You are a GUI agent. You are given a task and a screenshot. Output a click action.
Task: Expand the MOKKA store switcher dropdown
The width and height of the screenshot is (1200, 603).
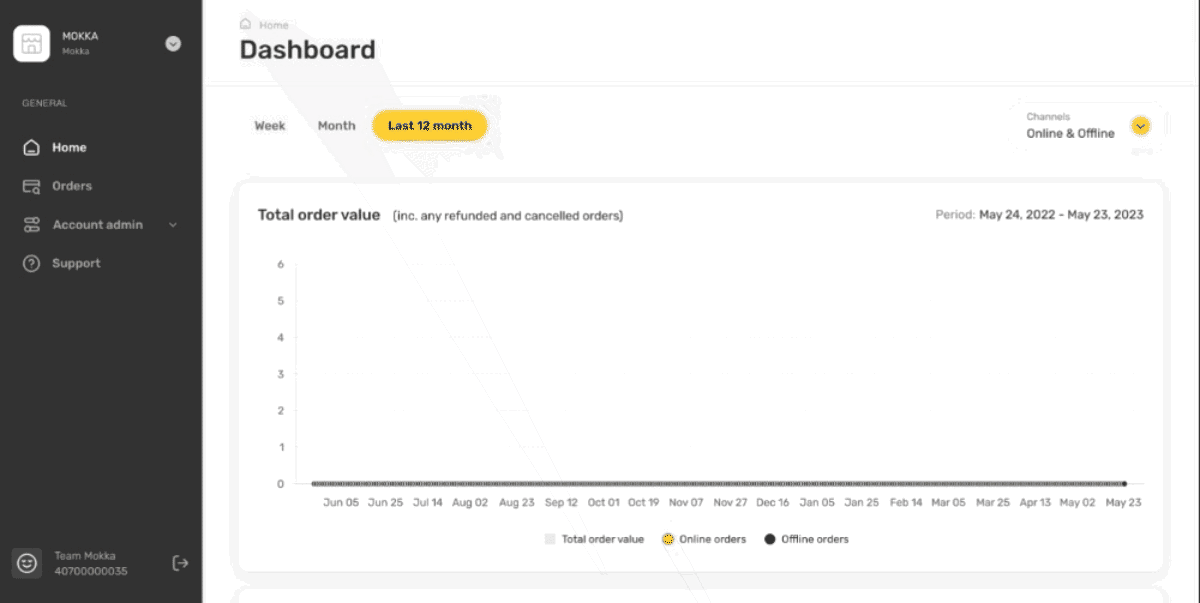(x=173, y=44)
